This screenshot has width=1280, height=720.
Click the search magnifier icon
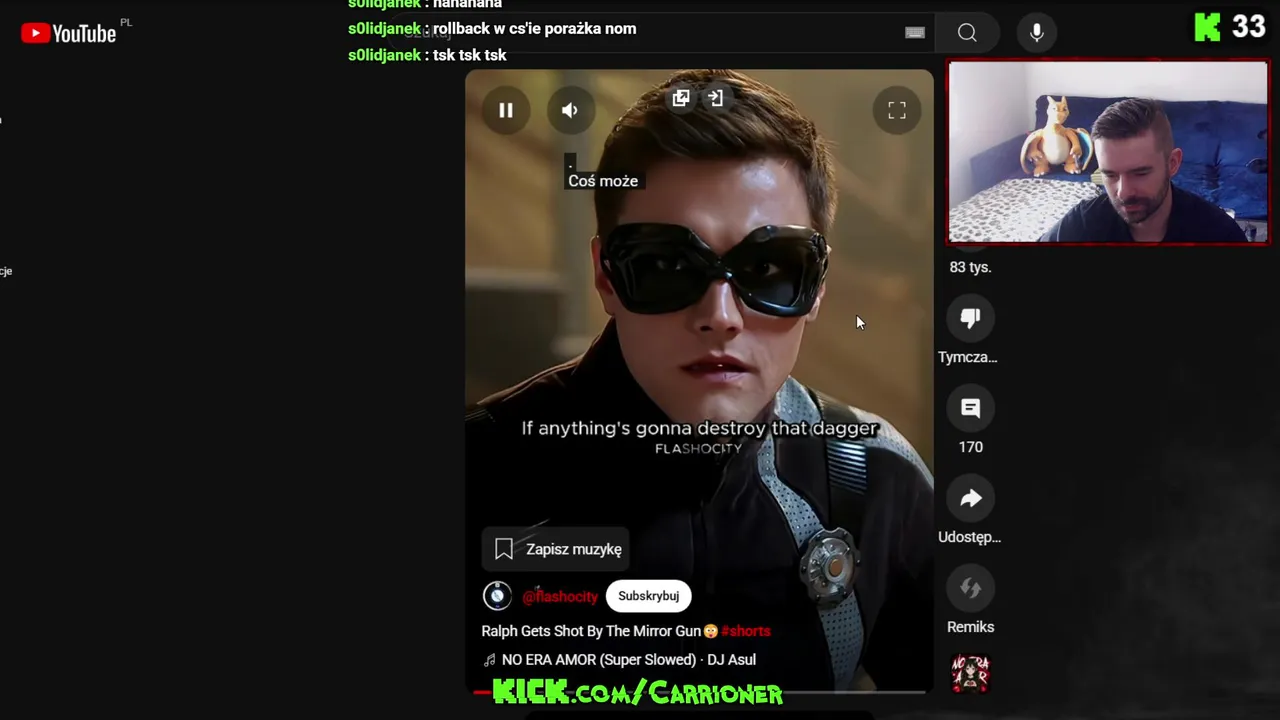[967, 33]
